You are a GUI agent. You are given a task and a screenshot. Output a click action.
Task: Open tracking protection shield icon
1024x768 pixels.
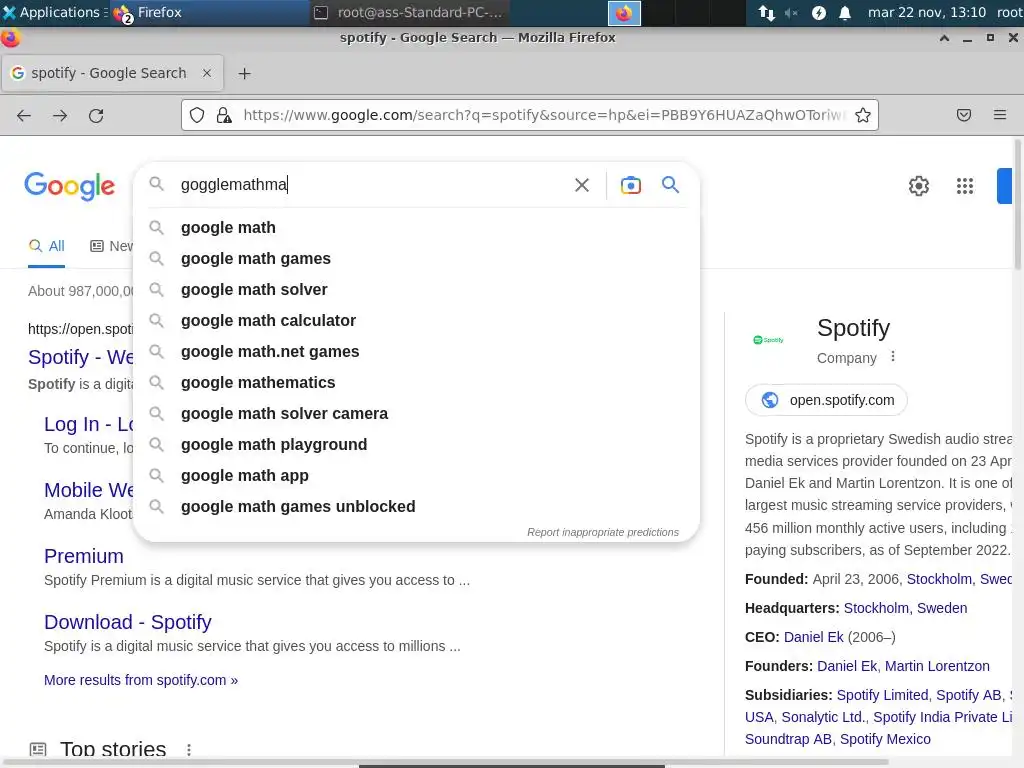click(x=197, y=116)
